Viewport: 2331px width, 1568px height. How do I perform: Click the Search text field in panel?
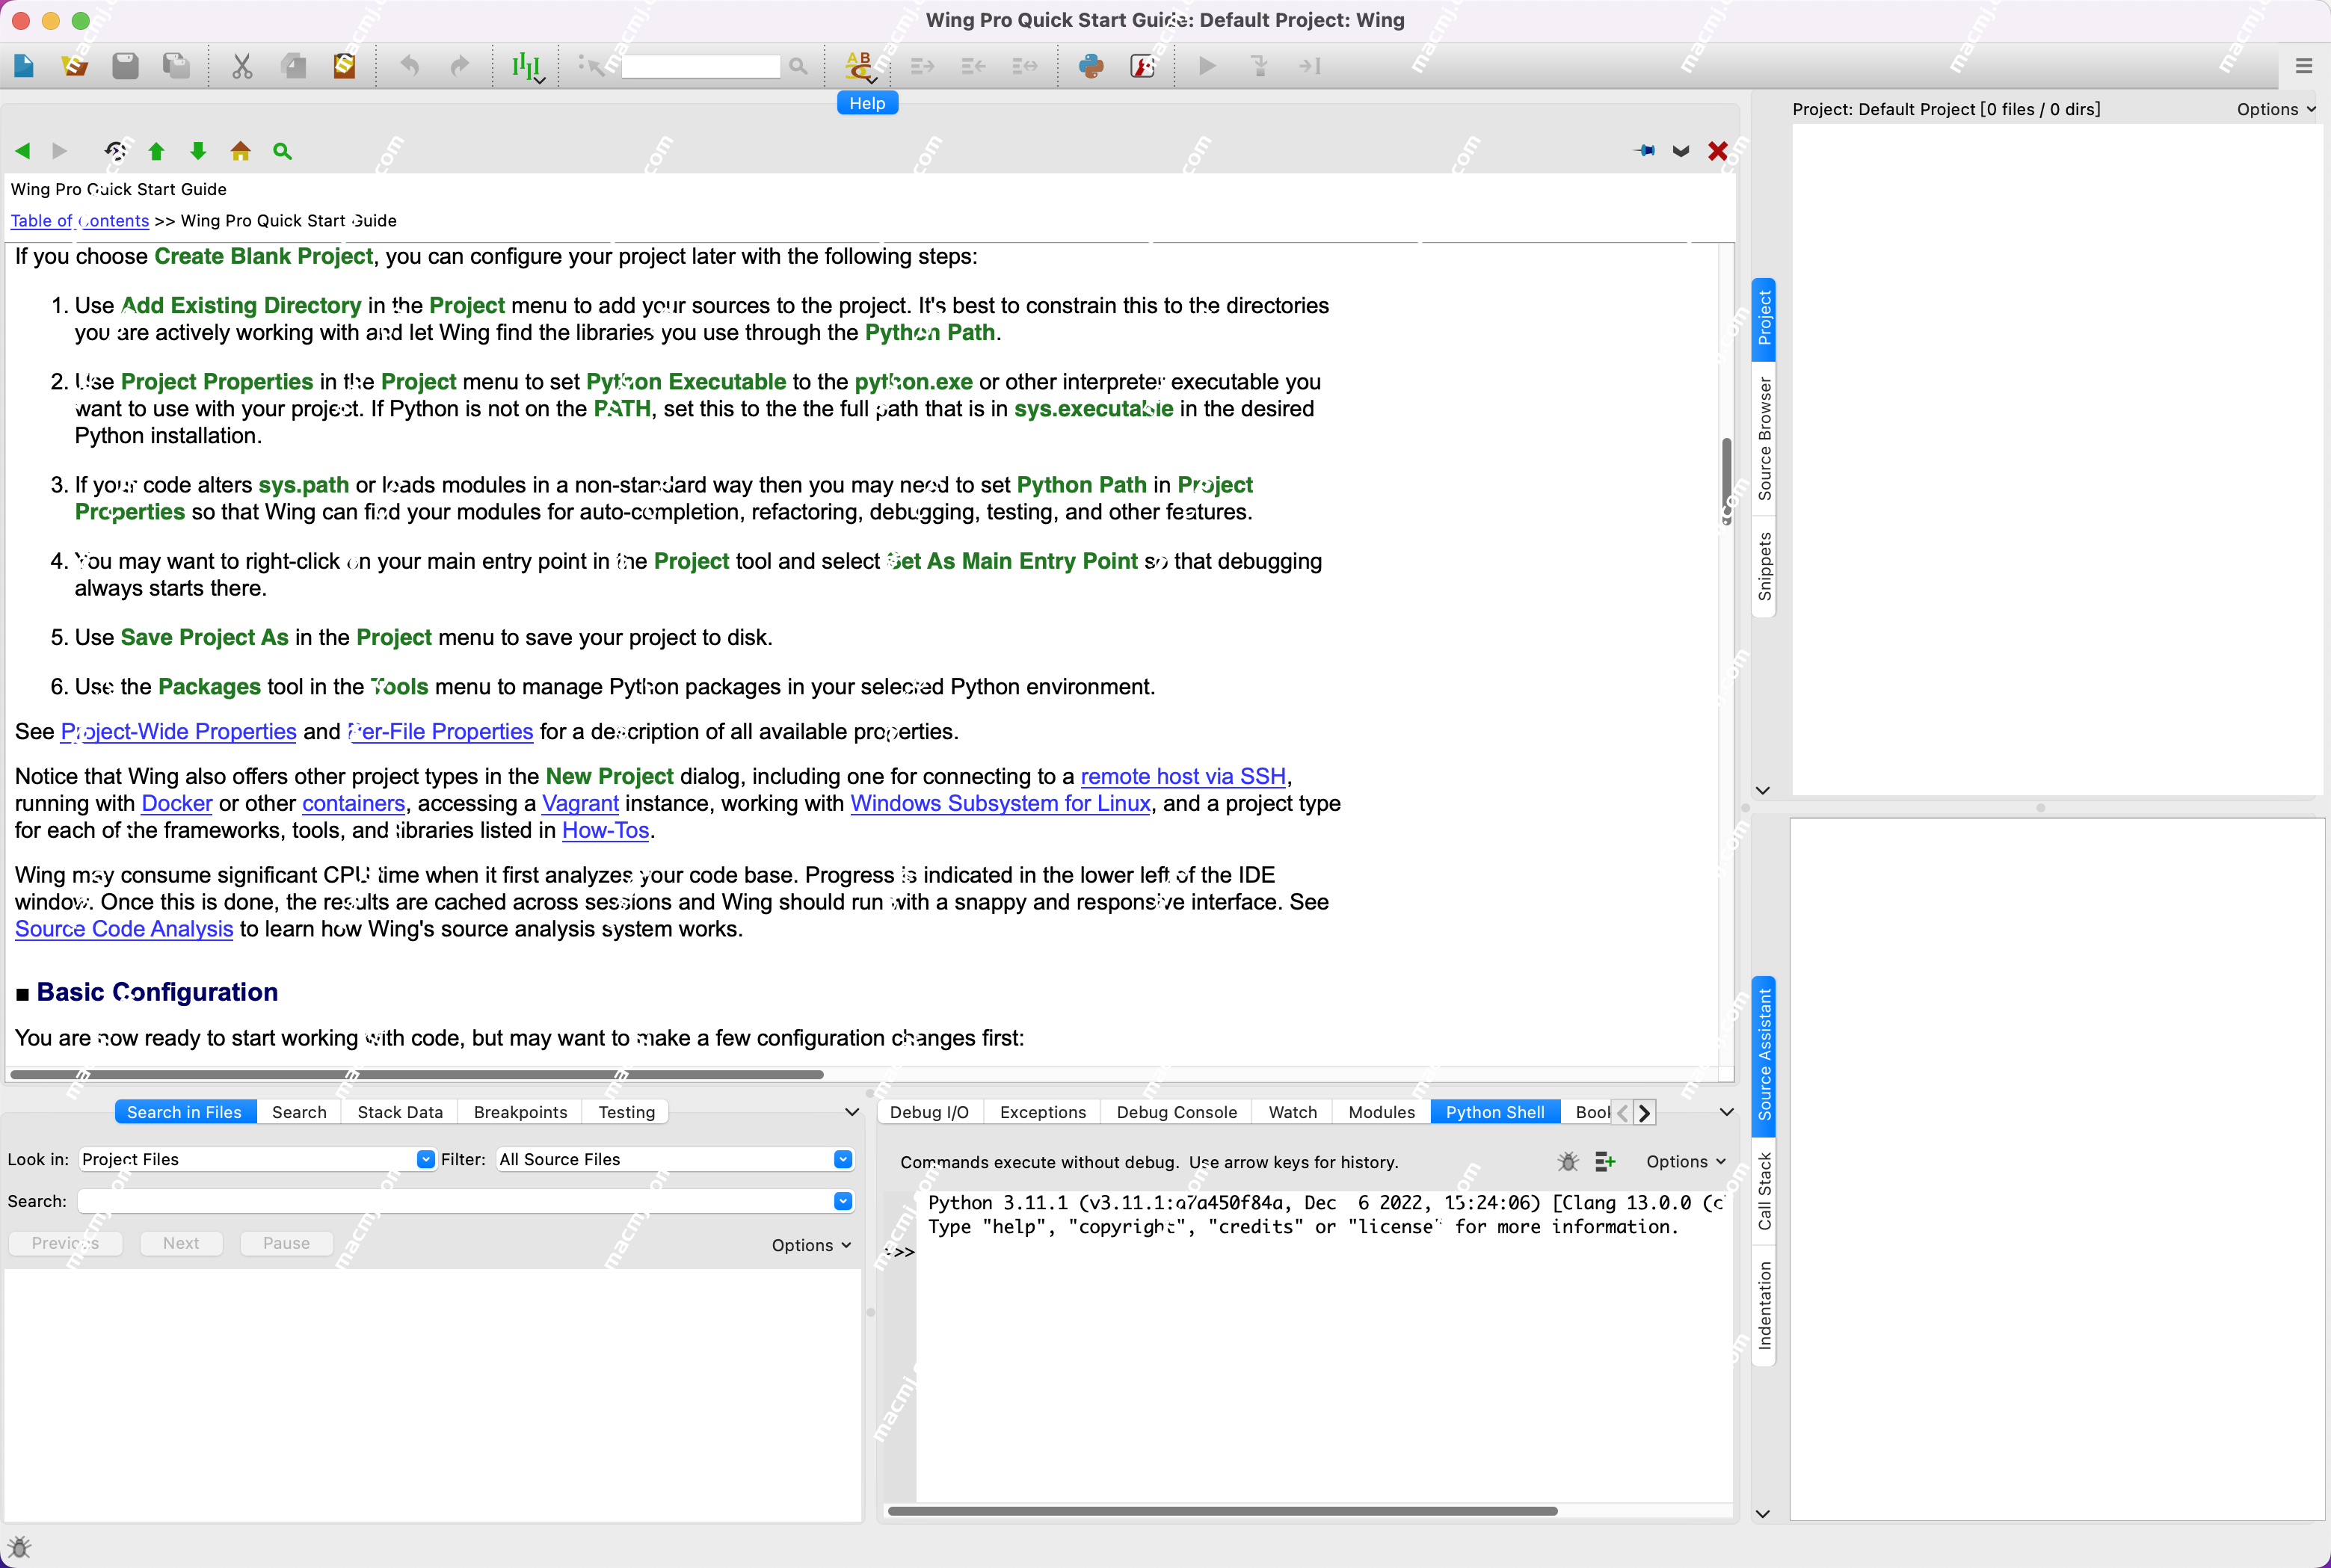tap(465, 1201)
